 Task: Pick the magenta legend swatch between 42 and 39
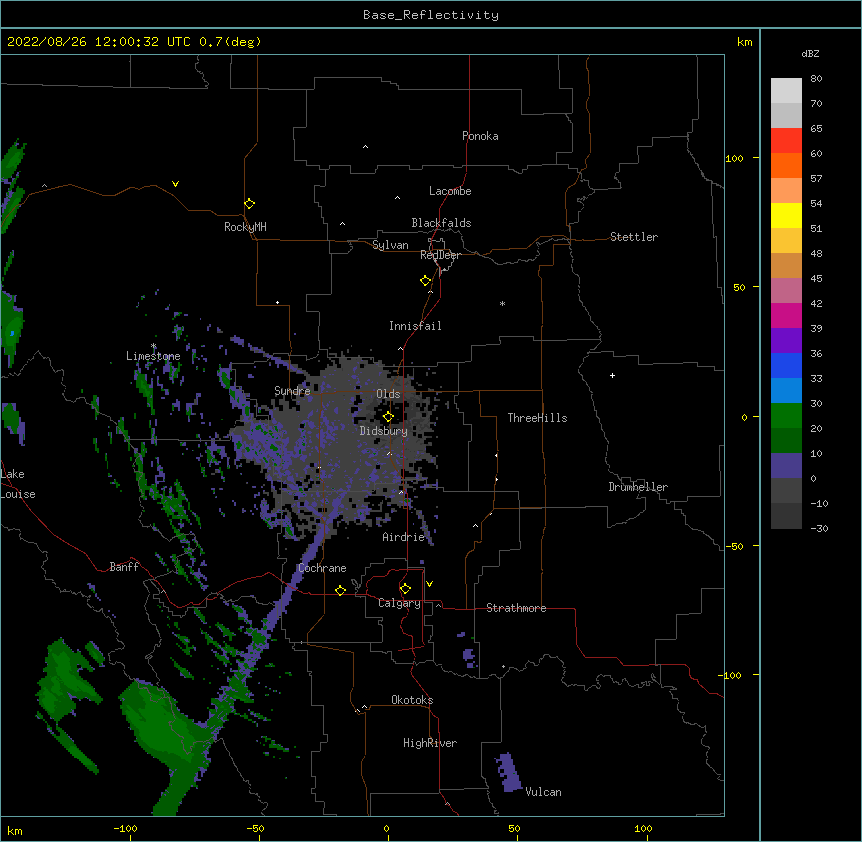[786, 315]
